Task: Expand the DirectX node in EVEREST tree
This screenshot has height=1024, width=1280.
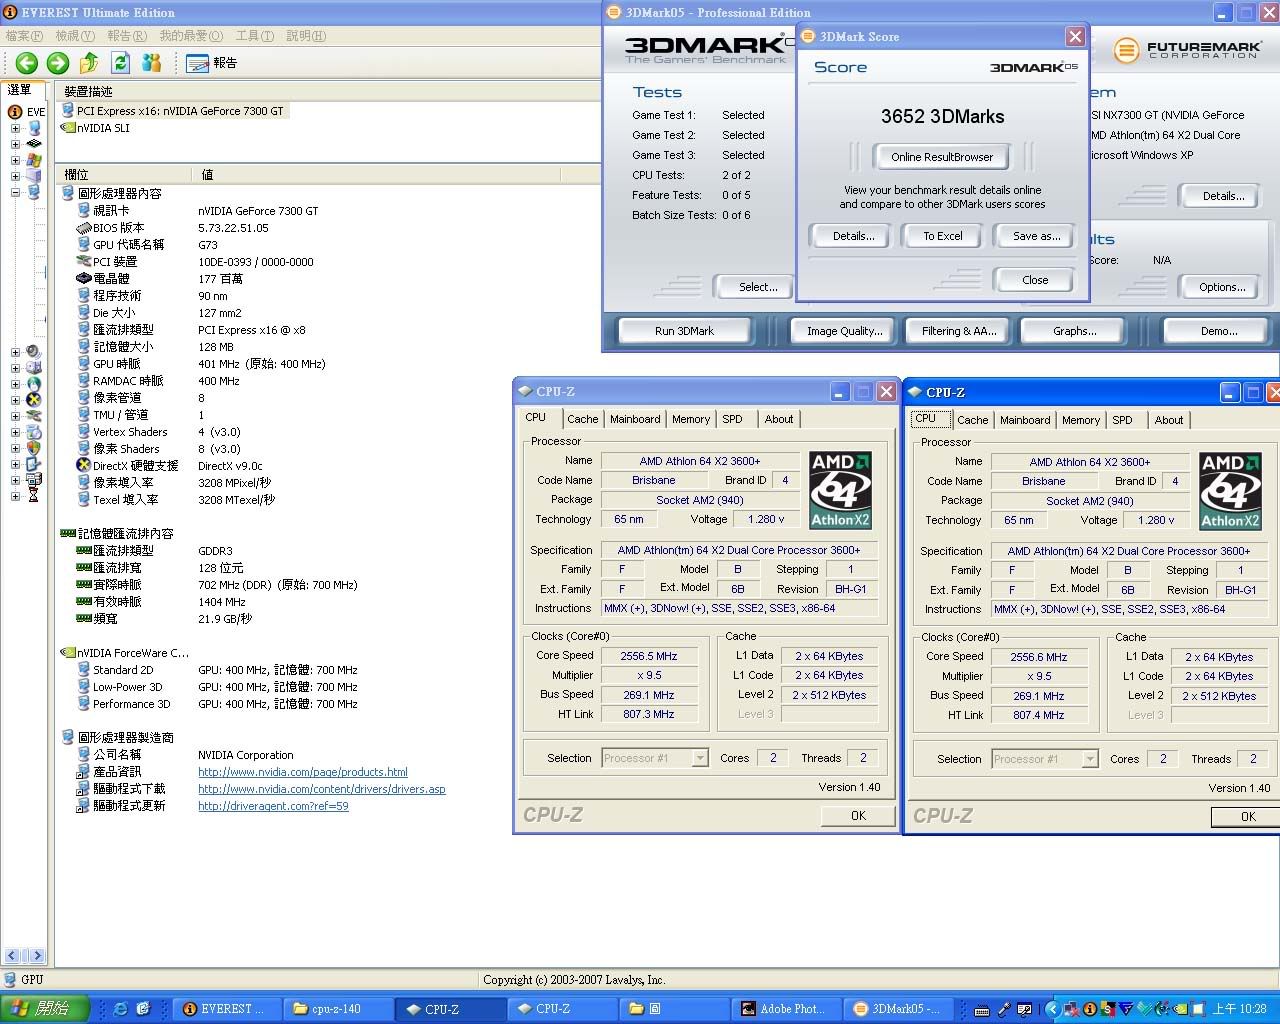Action: 15,400
